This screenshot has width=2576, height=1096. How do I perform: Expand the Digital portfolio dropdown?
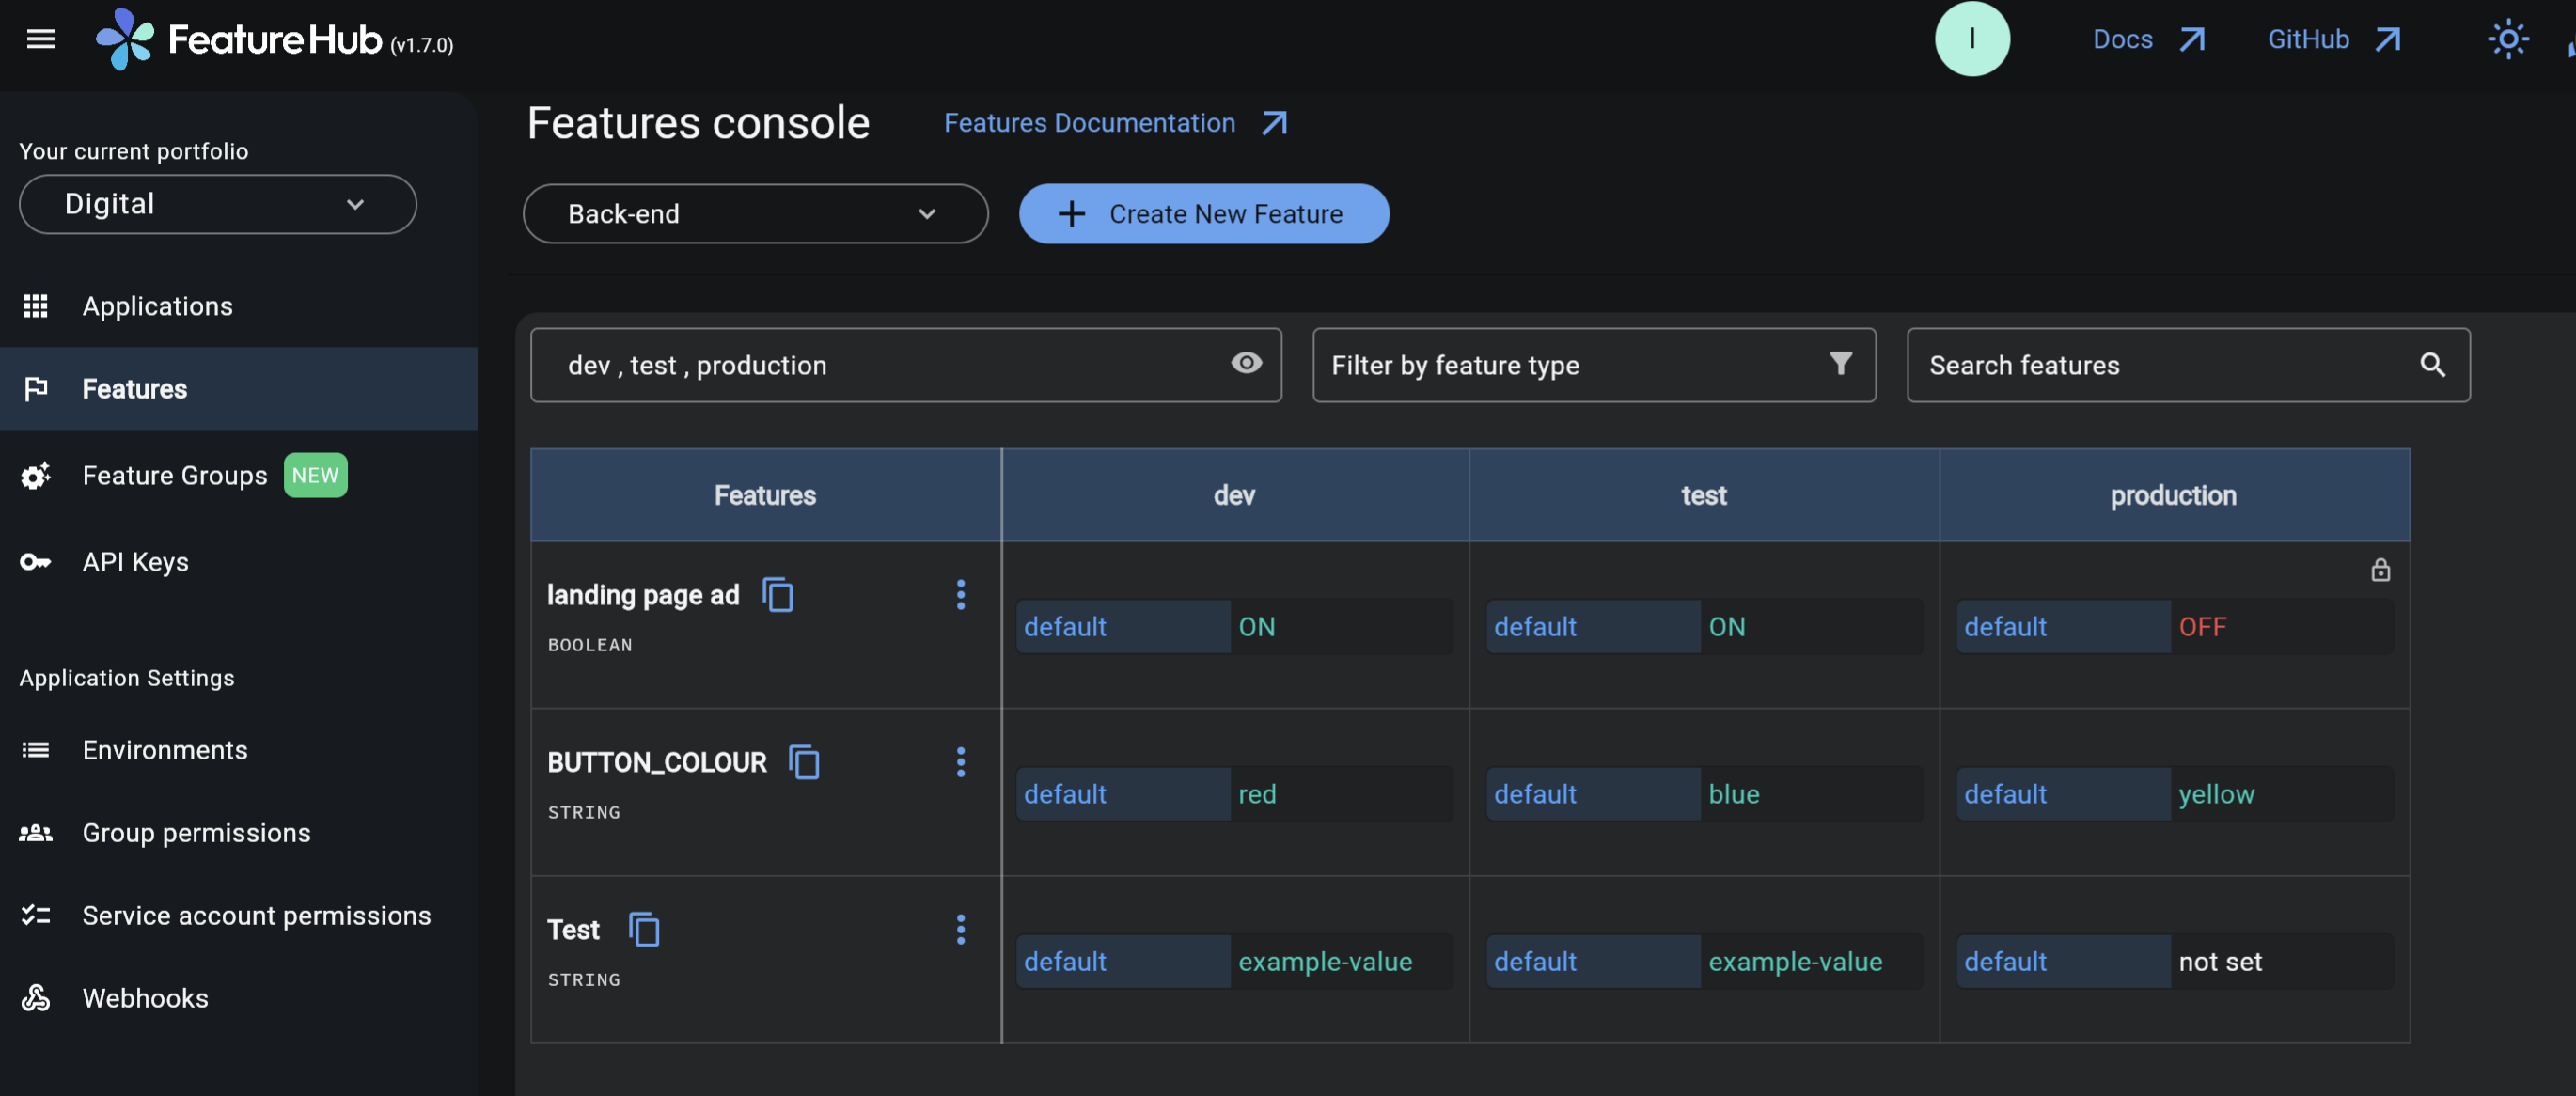217,205
